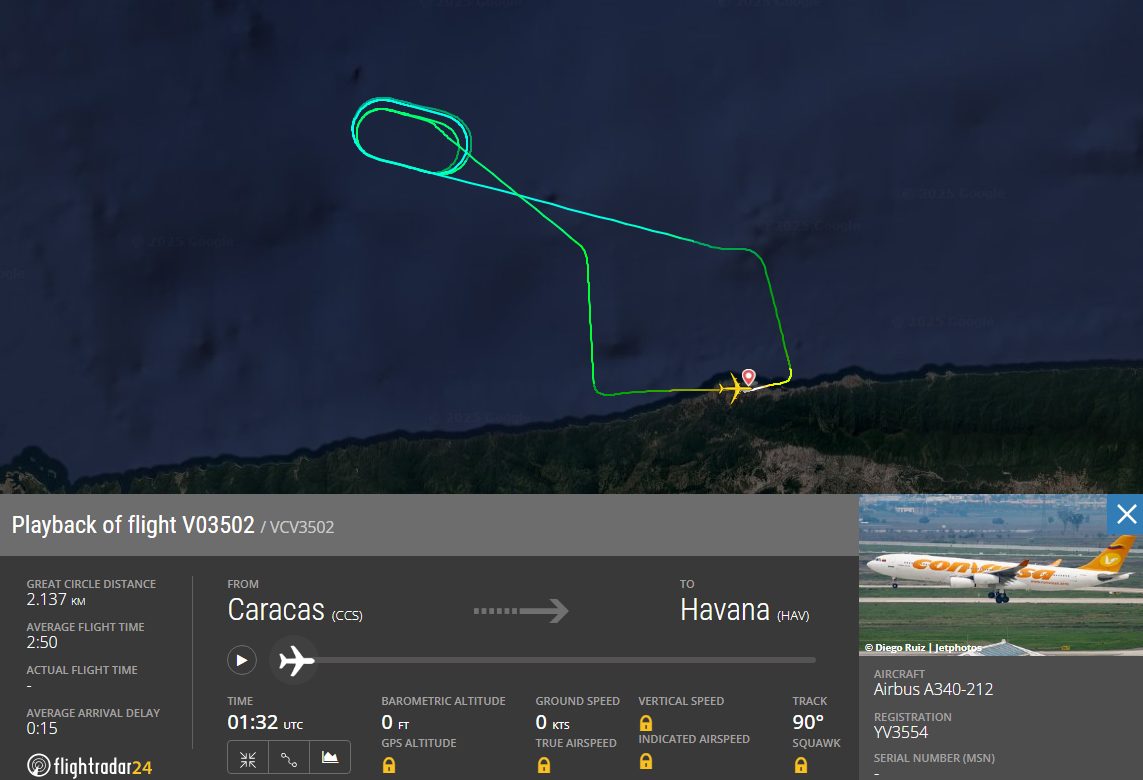
Task: Close the flight playback panel
Action: pyautogui.click(x=1126, y=515)
